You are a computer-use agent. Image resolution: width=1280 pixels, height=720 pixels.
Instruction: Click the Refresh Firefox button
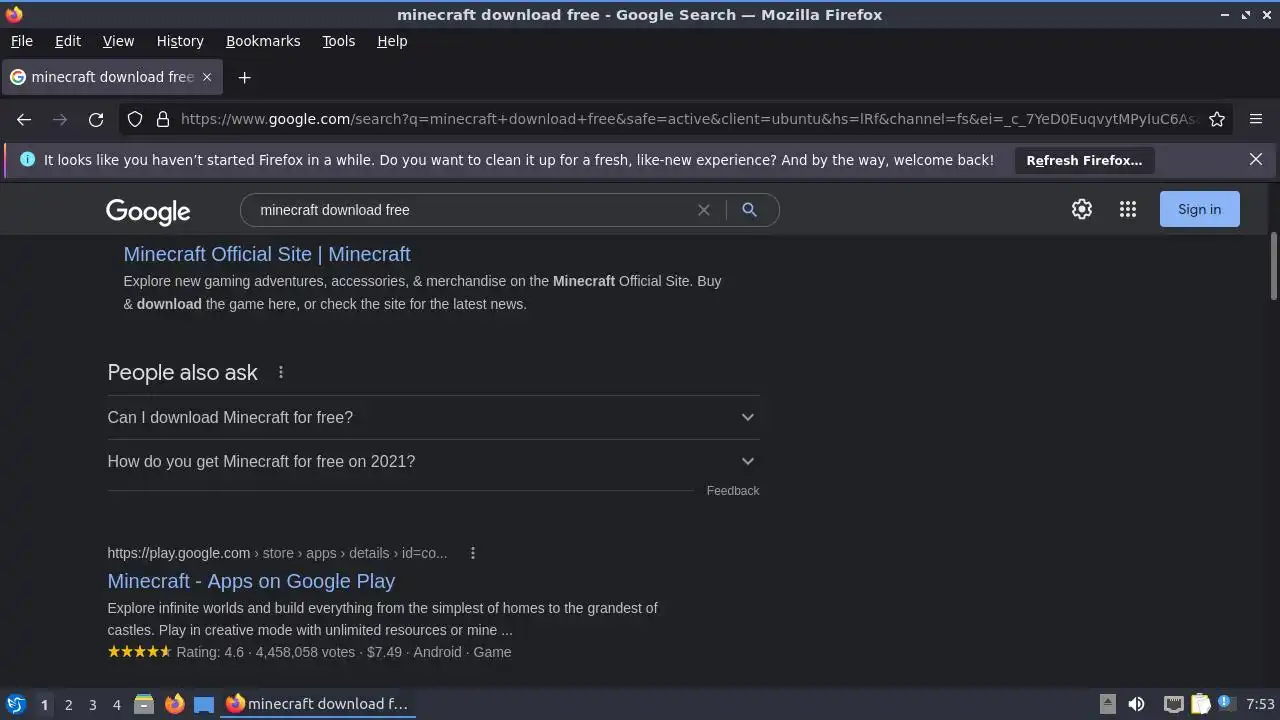point(1084,160)
